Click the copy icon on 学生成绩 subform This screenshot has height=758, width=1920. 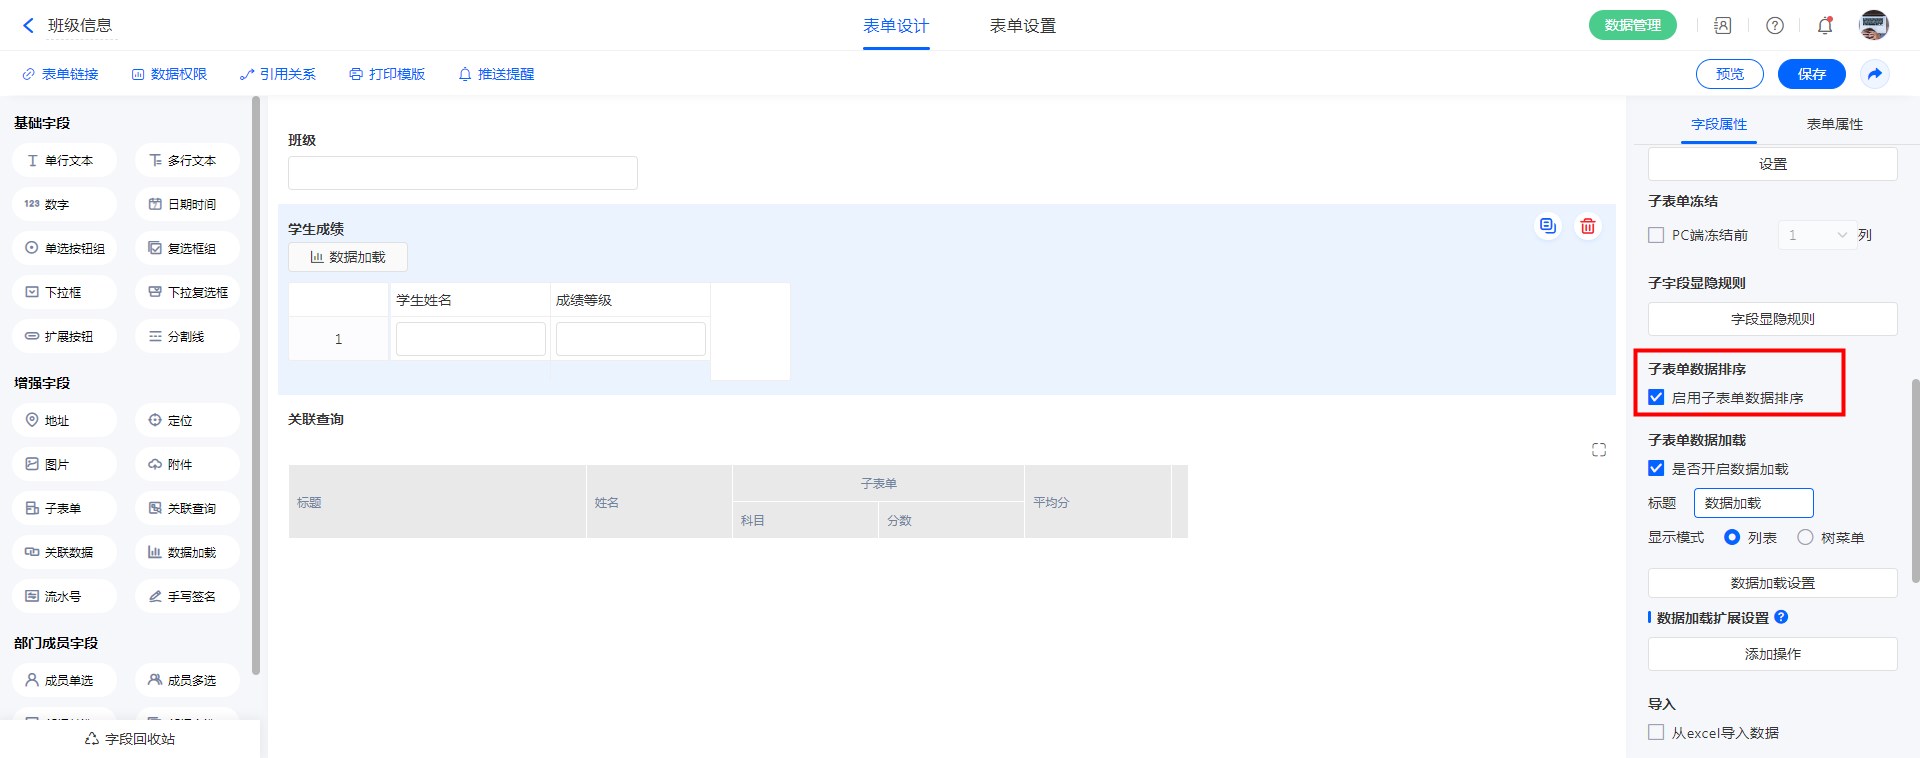1547,226
